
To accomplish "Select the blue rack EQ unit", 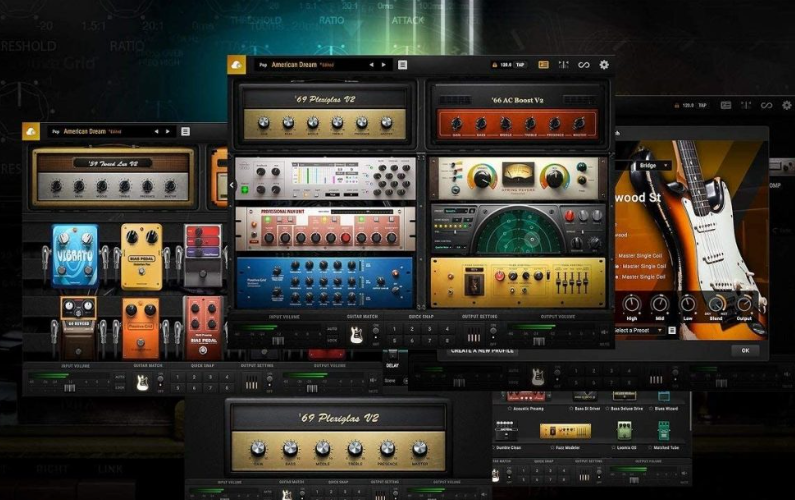I will [x=325, y=282].
